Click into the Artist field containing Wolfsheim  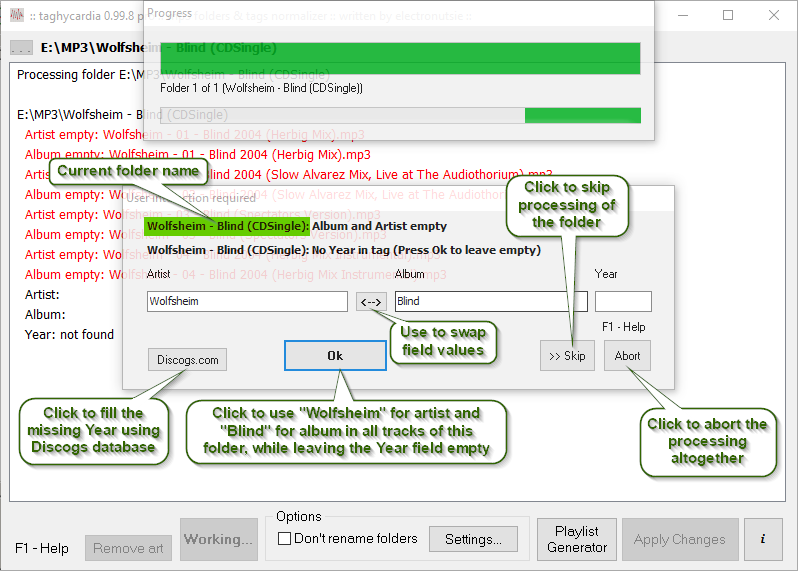247,301
